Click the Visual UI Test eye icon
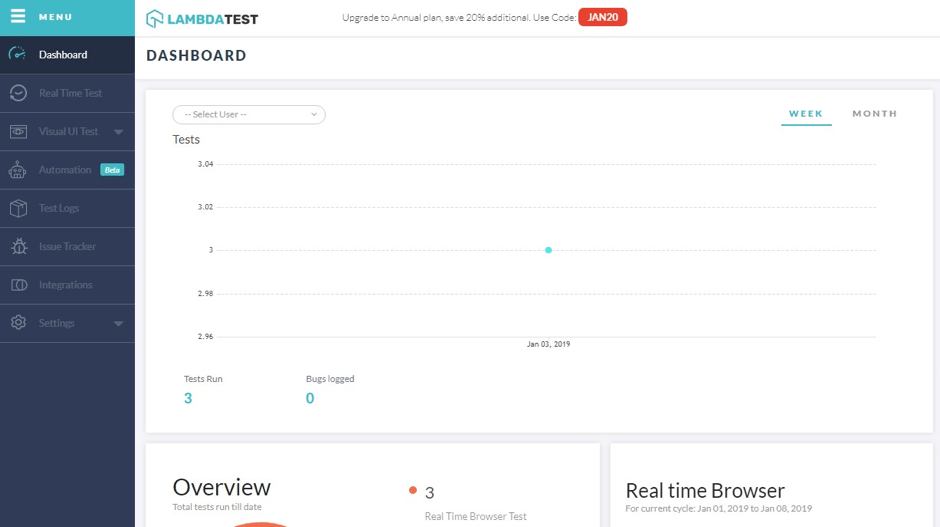 [18, 131]
